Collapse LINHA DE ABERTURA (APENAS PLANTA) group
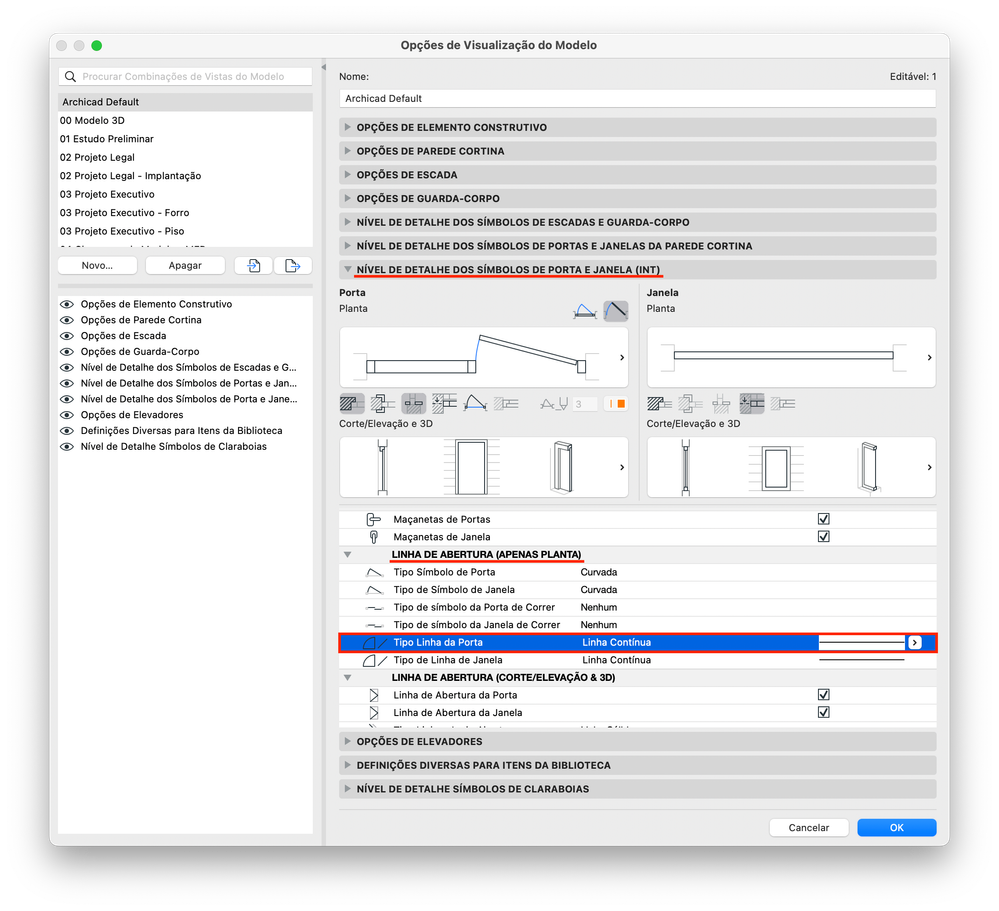This screenshot has width=999, height=911. click(347, 554)
